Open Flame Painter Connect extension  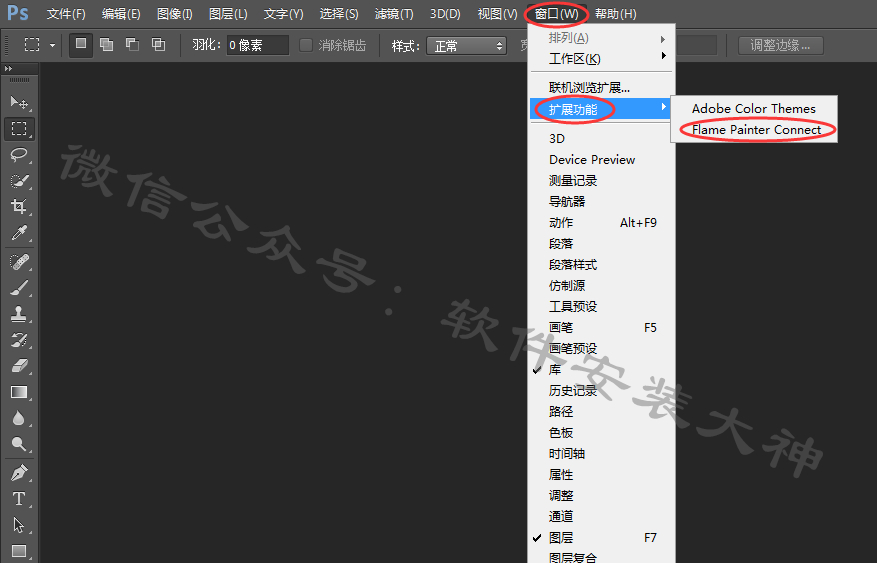[753, 130]
